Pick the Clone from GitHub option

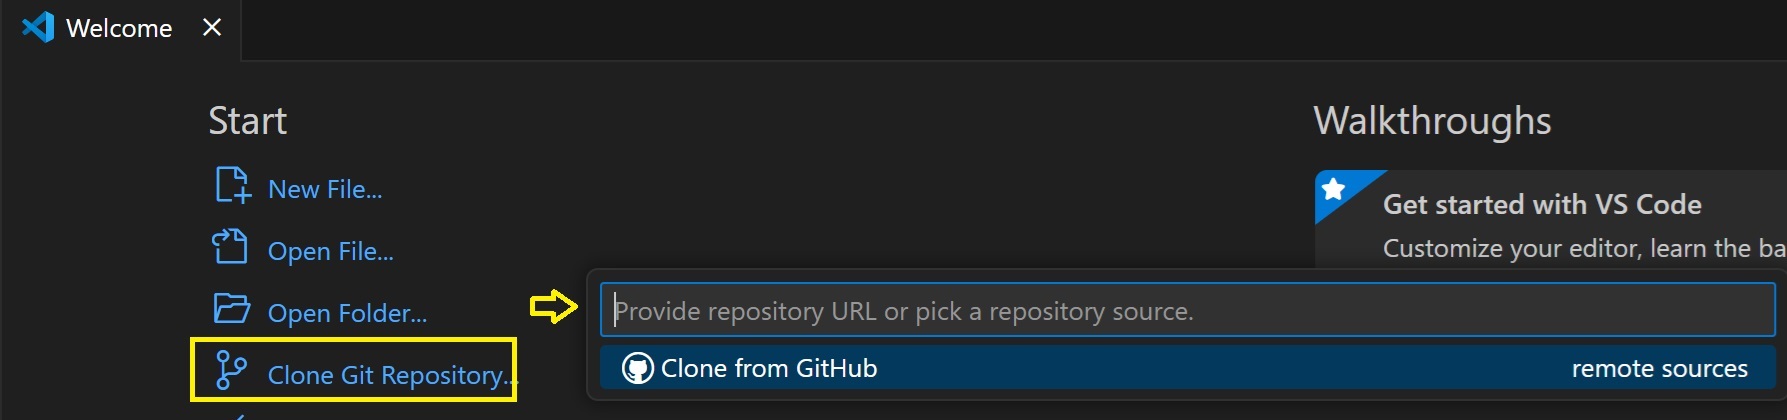[769, 368]
